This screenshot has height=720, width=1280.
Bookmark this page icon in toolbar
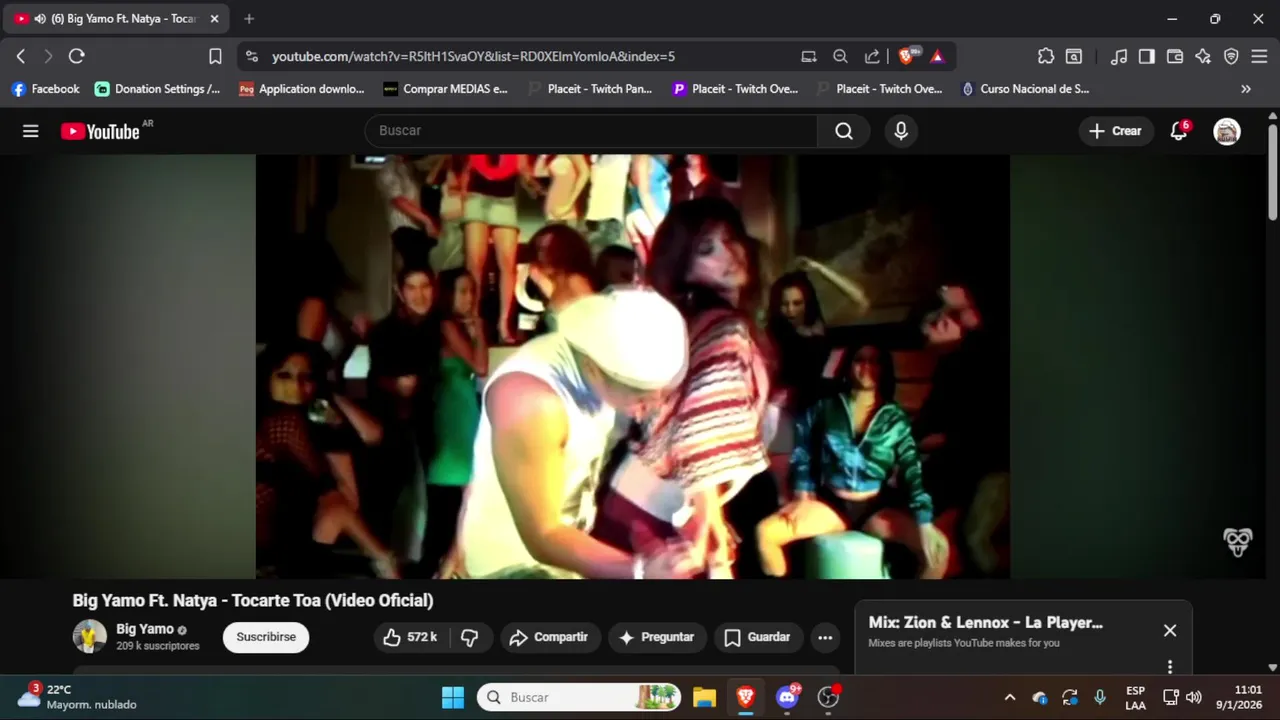click(215, 56)
